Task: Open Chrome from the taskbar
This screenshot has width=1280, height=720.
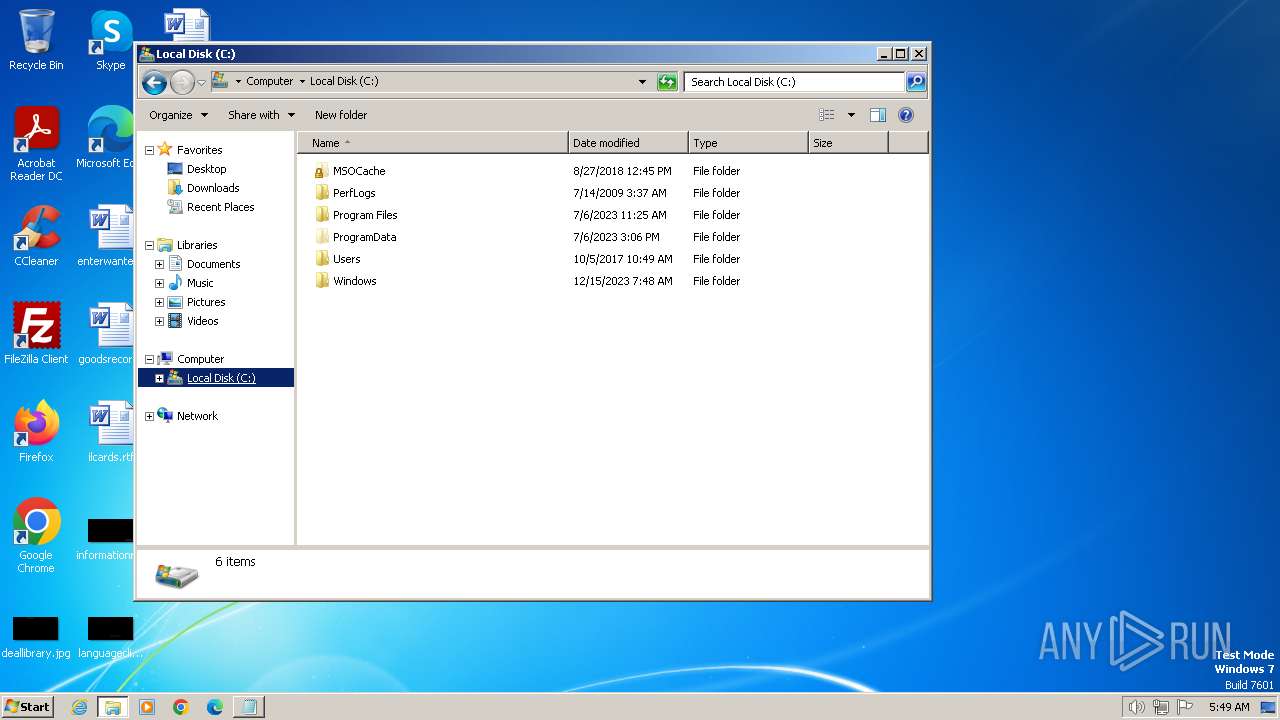Action: pos(181,707)
